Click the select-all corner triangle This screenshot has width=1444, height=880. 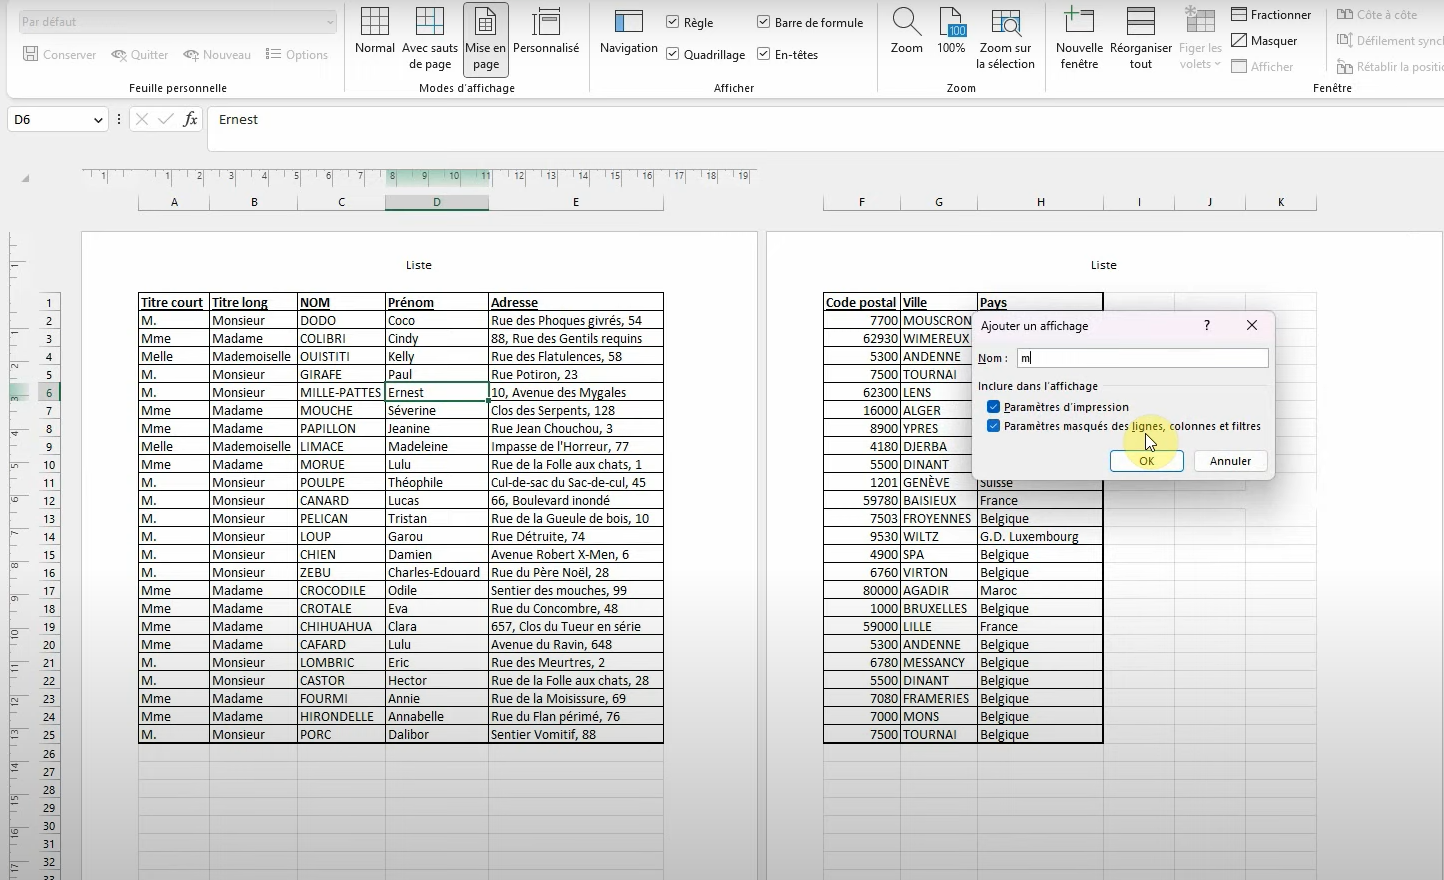(25, 178)
